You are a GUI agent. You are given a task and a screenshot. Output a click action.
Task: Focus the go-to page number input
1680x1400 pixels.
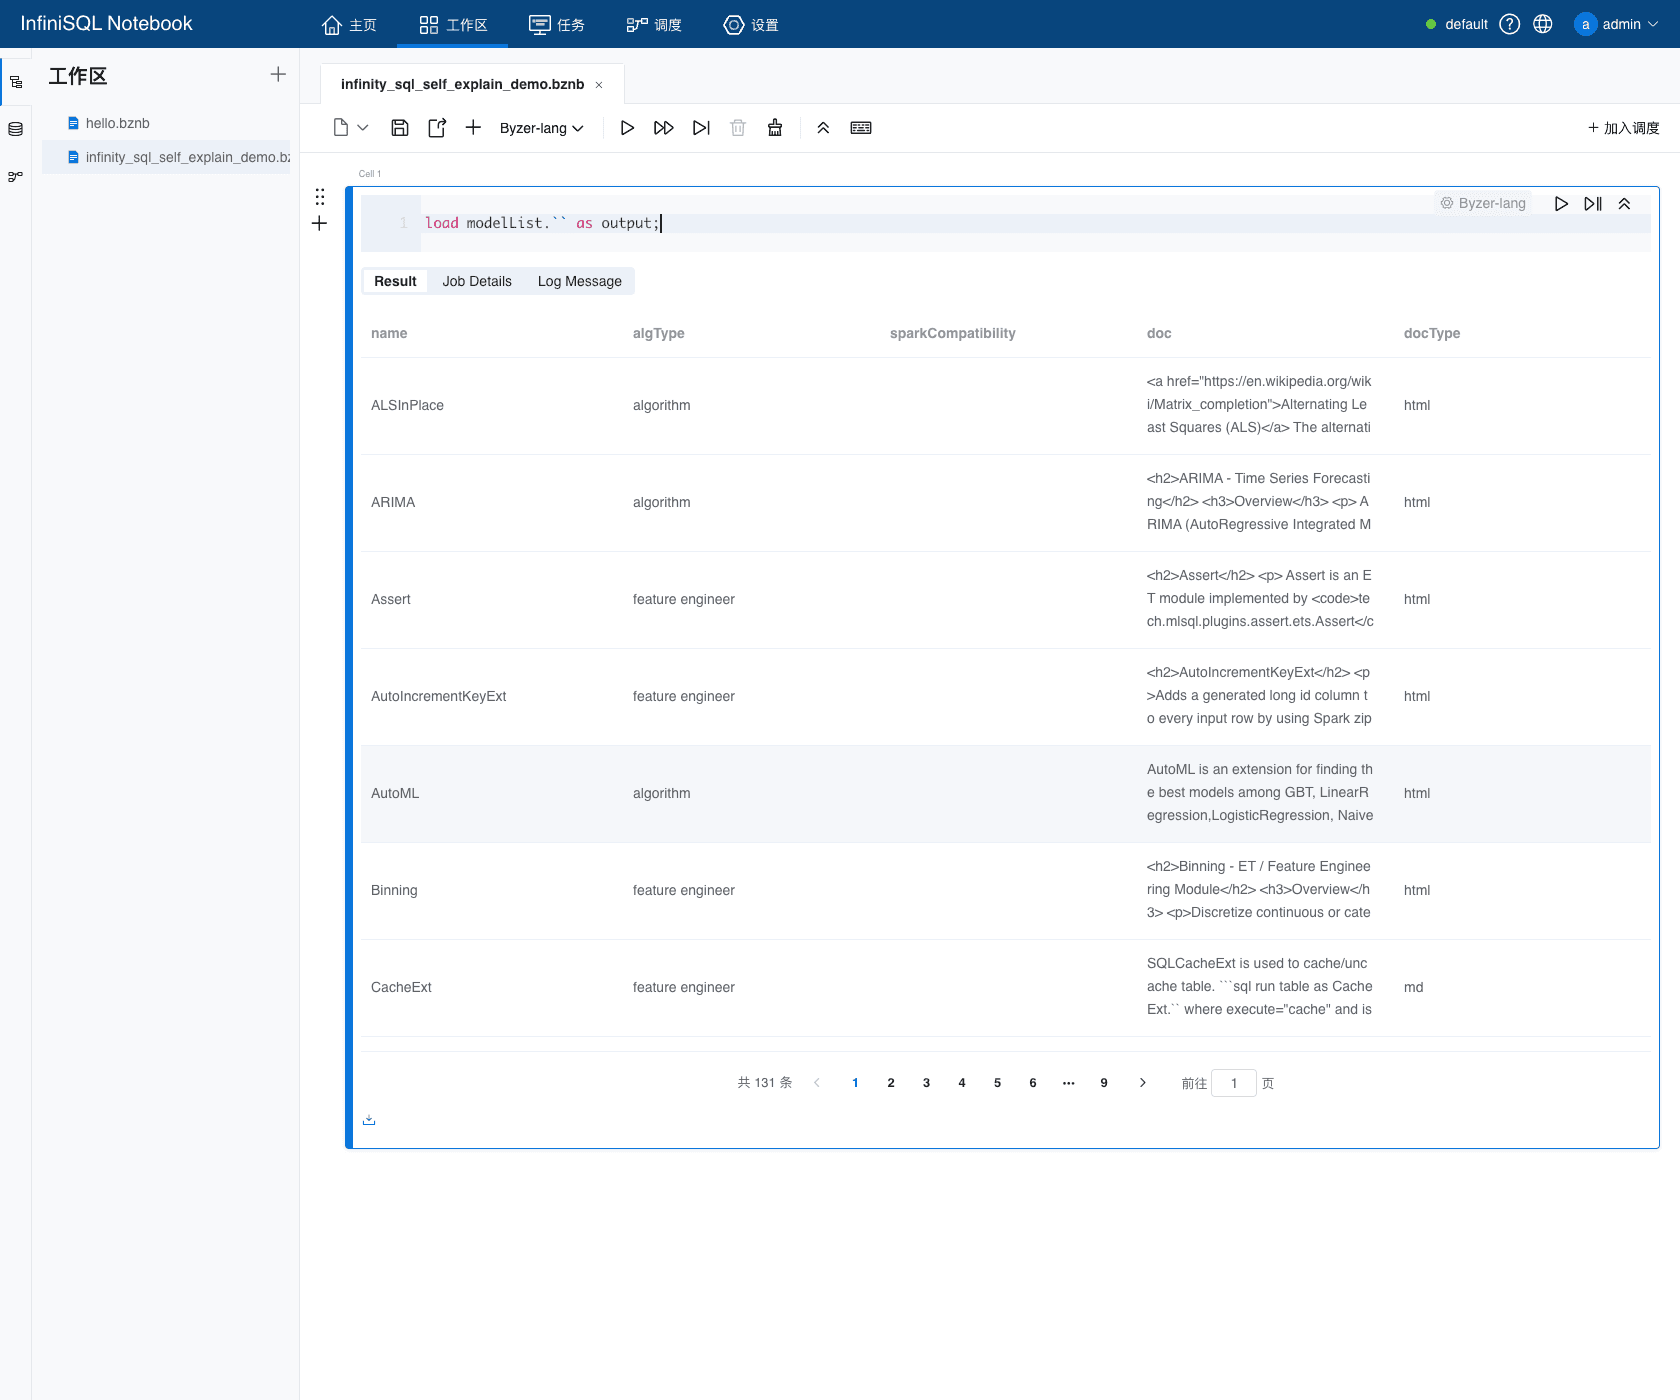pos(1234,1083)
